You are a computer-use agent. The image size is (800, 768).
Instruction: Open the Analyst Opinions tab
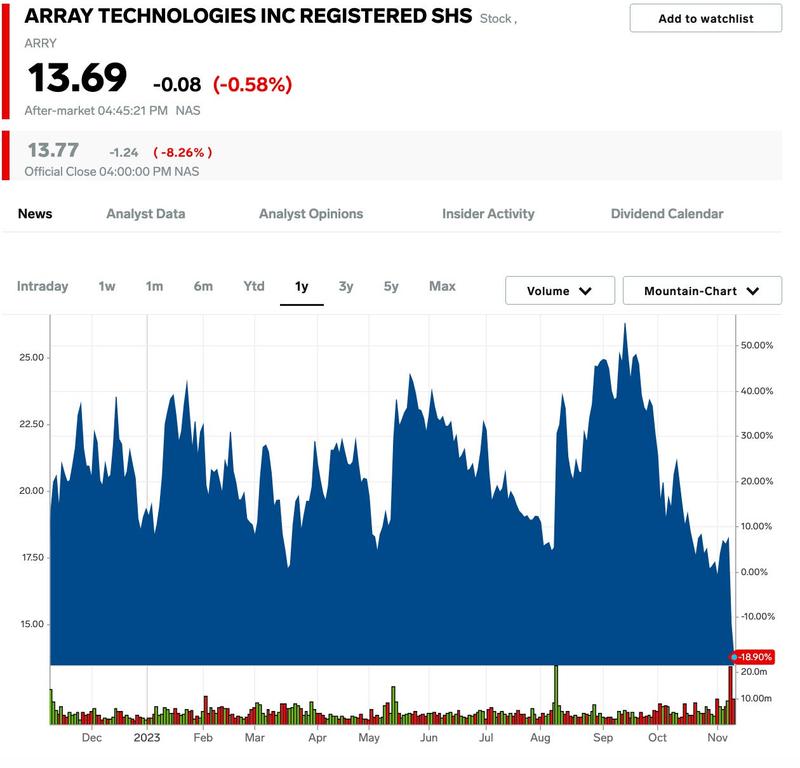[311, 214]
